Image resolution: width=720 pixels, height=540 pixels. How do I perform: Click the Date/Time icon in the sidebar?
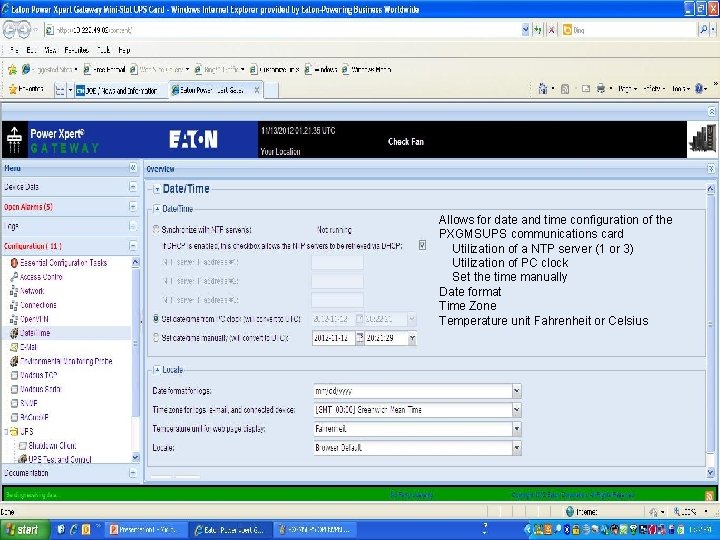pos(14,333)
